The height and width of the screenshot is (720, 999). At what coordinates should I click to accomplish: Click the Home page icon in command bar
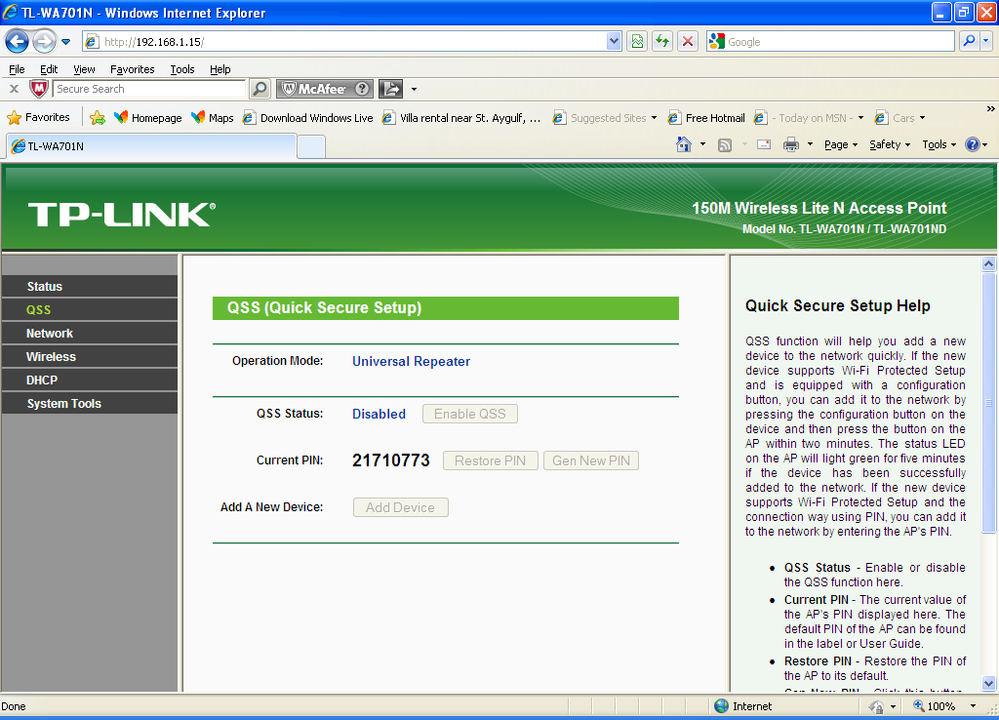(684, 145)
